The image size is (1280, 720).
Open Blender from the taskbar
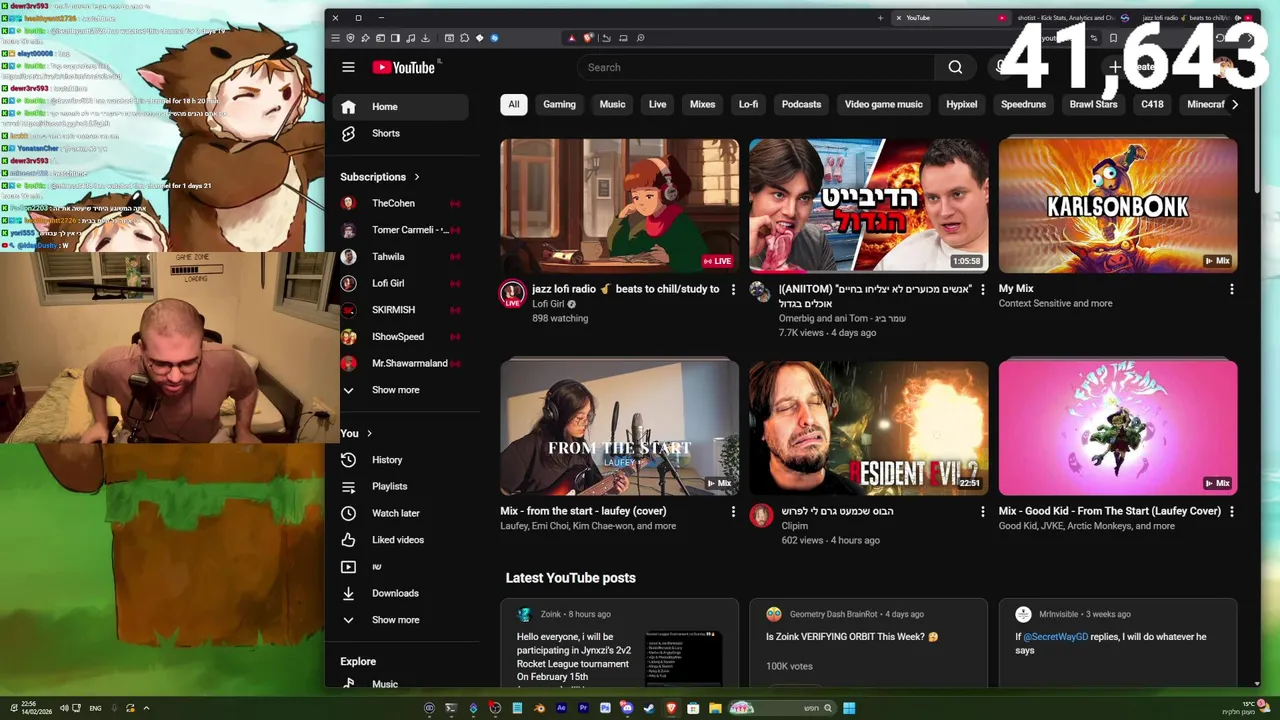coord(540,708)
